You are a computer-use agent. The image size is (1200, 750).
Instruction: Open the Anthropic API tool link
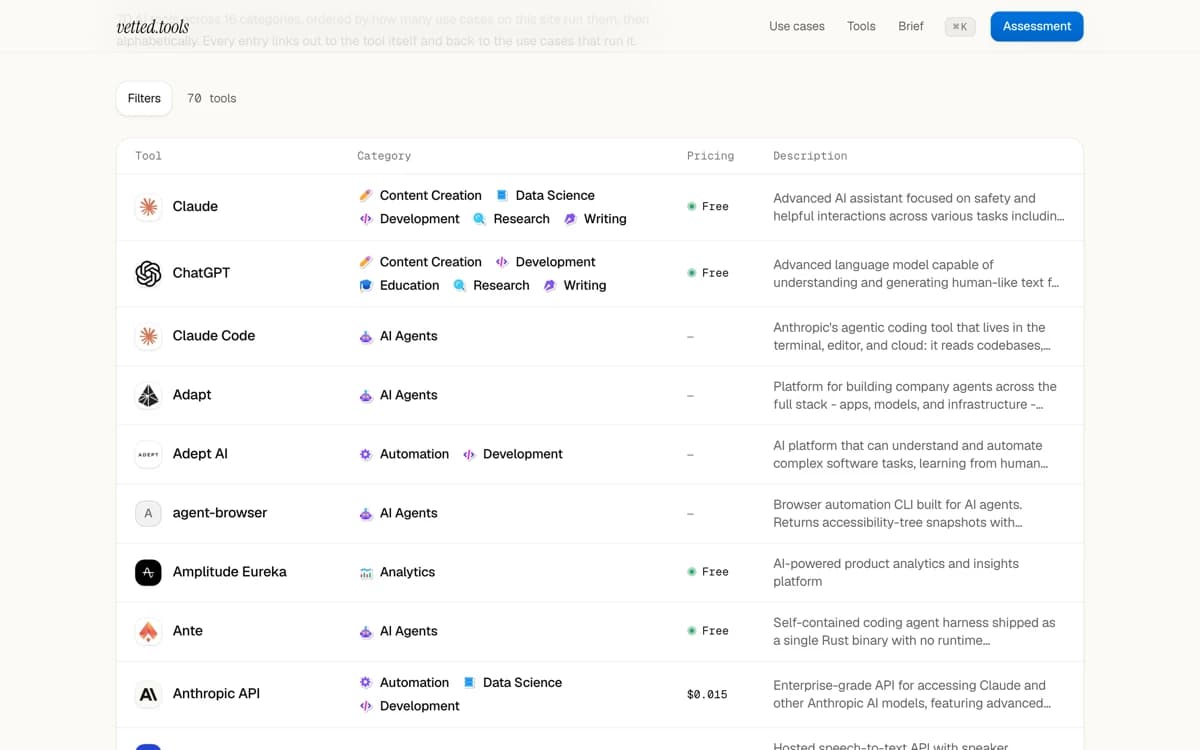point(216,694)
